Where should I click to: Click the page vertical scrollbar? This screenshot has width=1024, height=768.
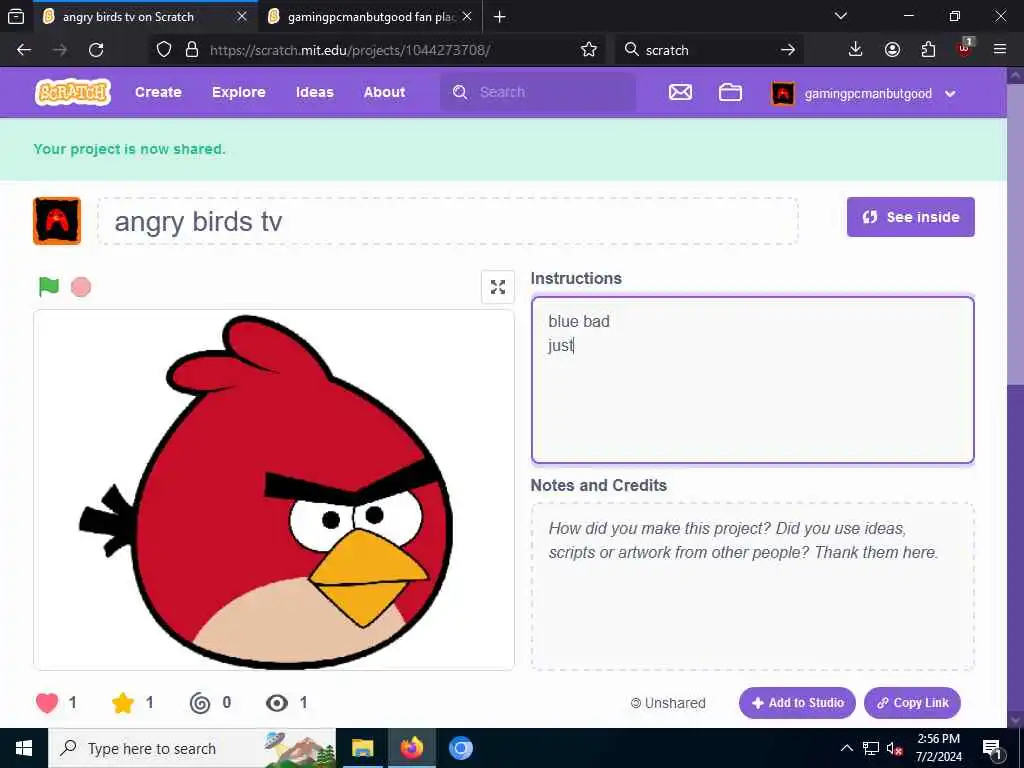tap(1016, 397)
